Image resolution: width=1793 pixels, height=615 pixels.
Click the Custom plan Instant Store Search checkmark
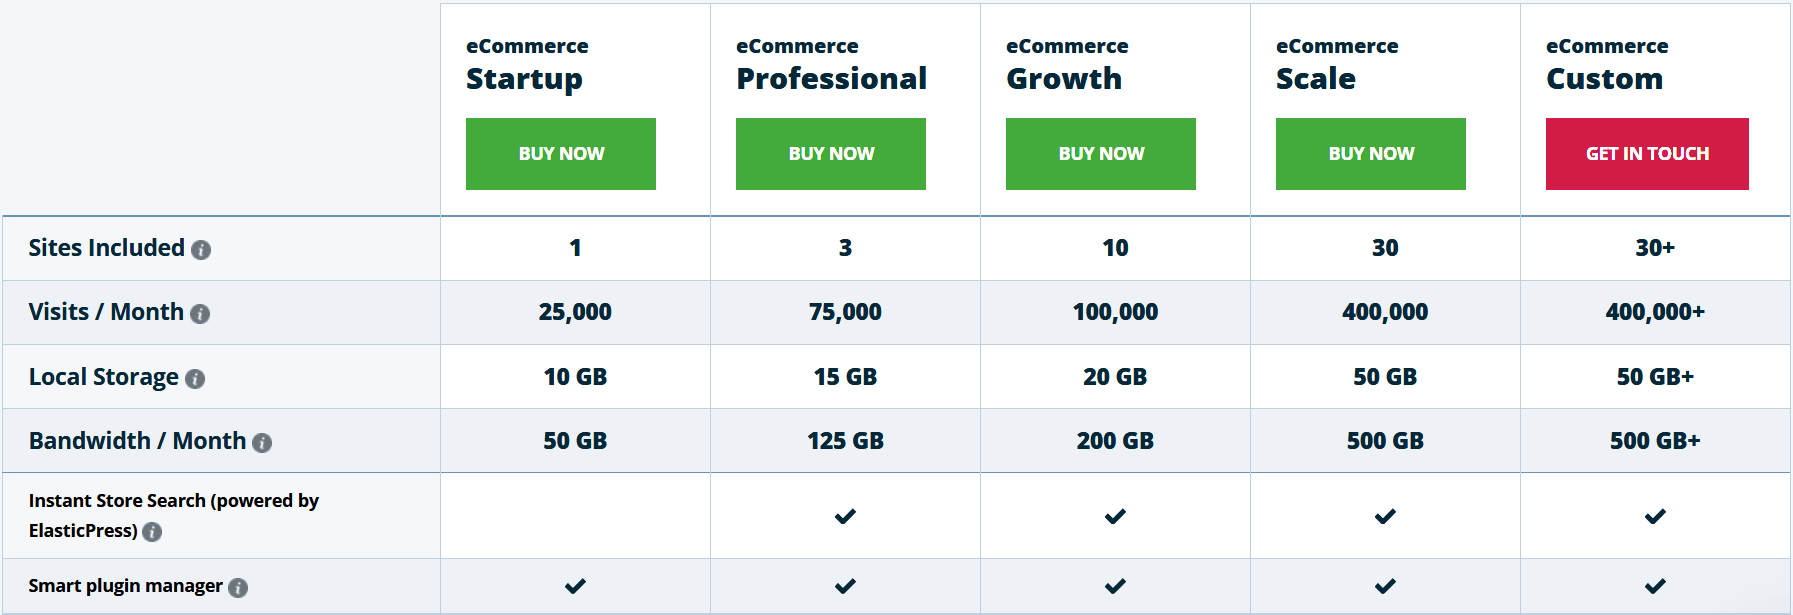coord(1655,517)
